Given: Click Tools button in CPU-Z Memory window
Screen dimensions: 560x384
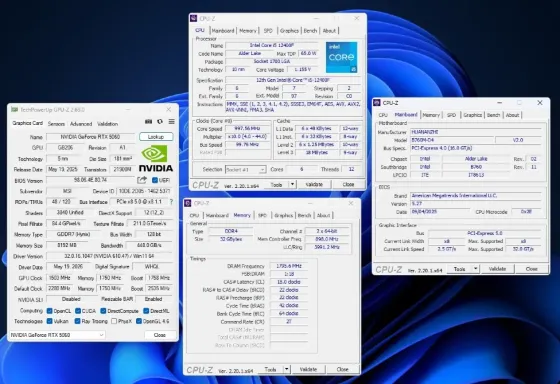Looking at the screenshot, I should 270,369.
